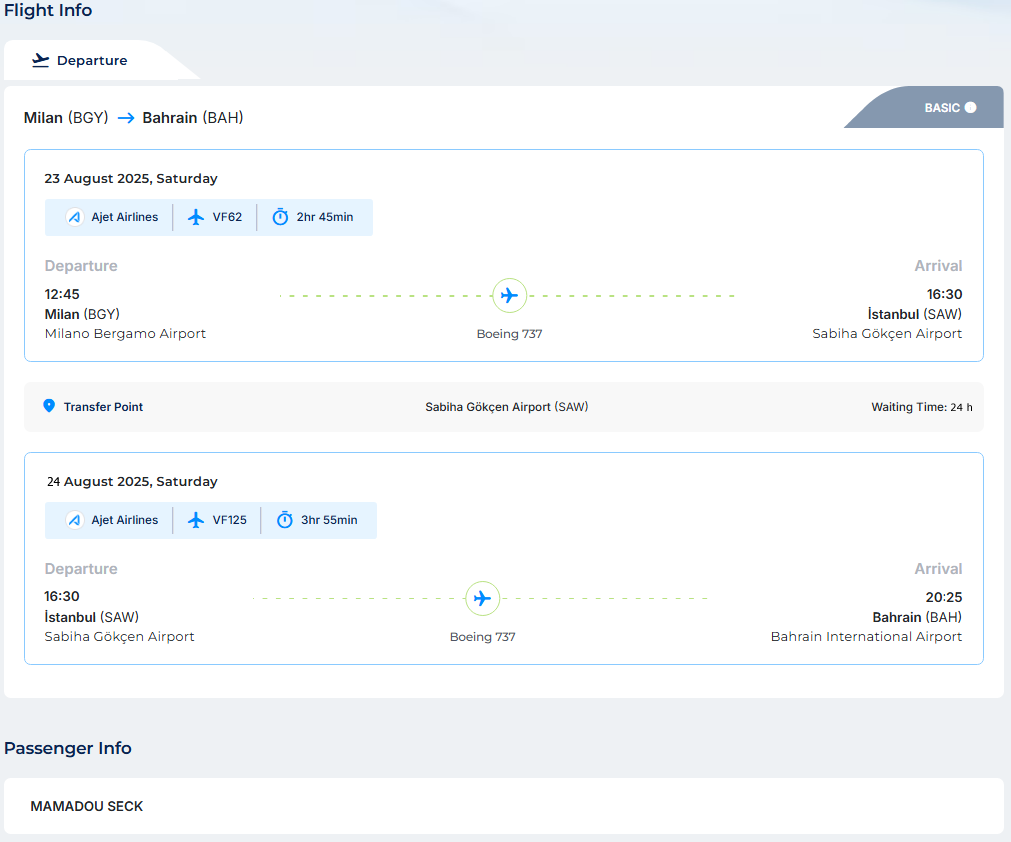Click the airplane icon beside VF62

pos(196,217)
